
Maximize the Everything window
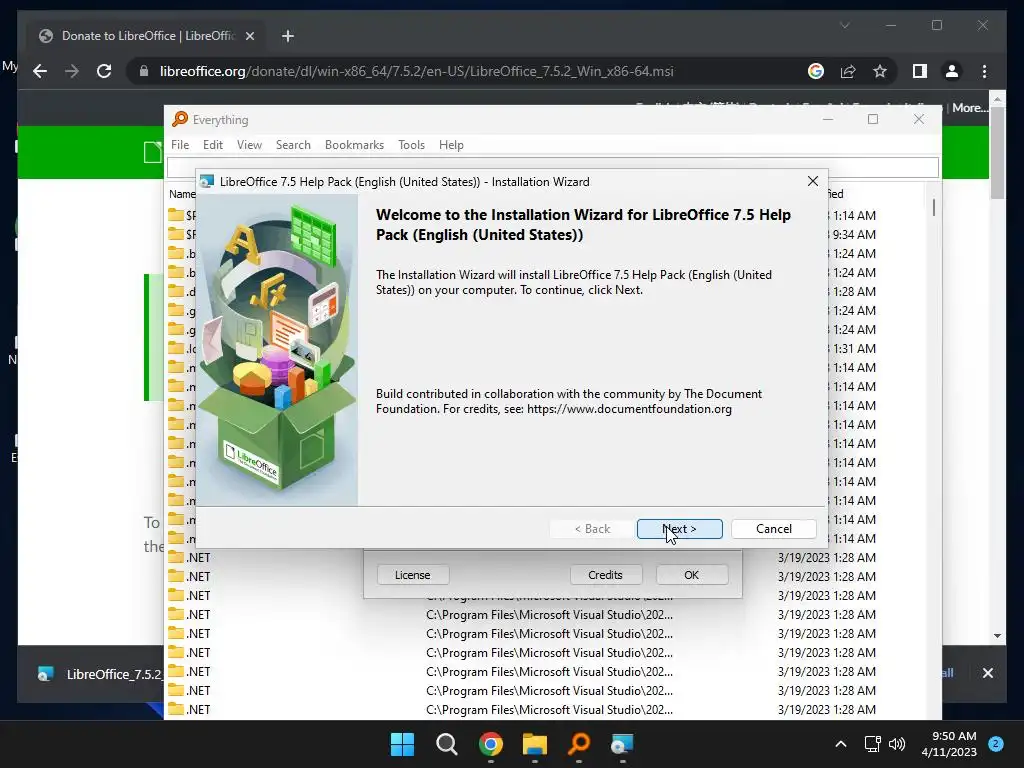point(872,119)
